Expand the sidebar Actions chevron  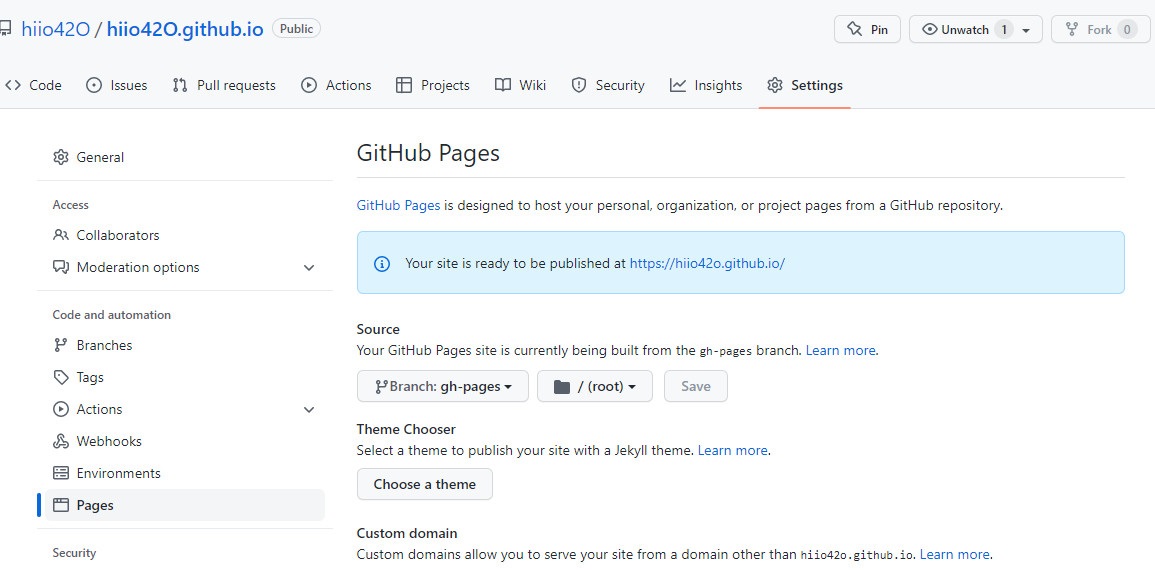[x=309, y=409]
